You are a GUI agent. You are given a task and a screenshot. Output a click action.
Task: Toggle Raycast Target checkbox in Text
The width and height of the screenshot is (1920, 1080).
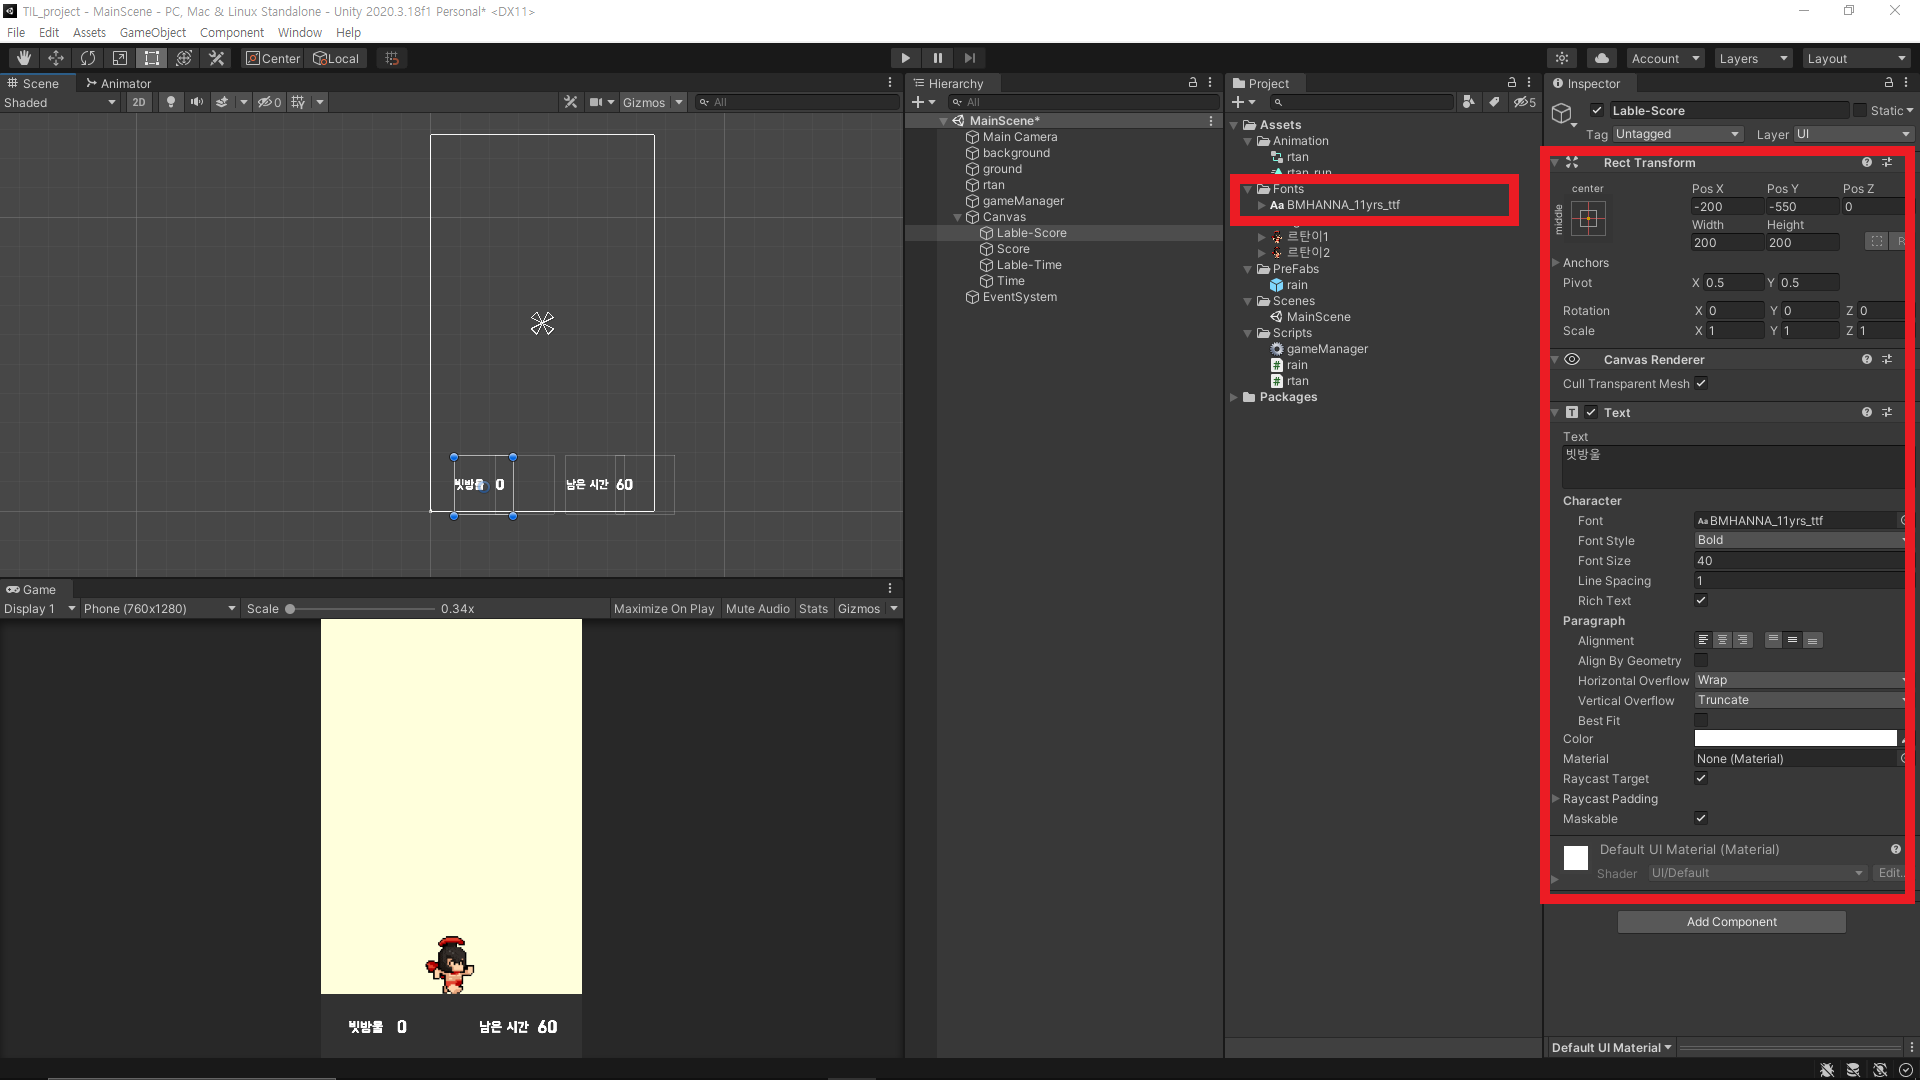tap(1702, 778)
